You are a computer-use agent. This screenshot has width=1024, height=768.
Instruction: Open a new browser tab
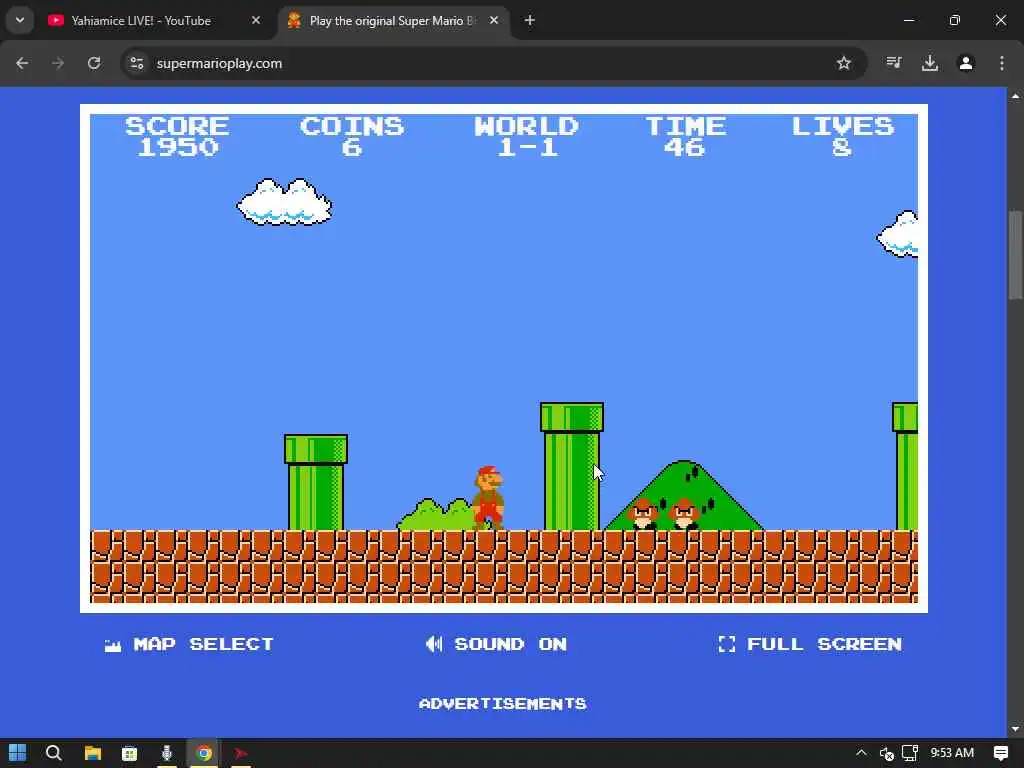tap(530, 20)
